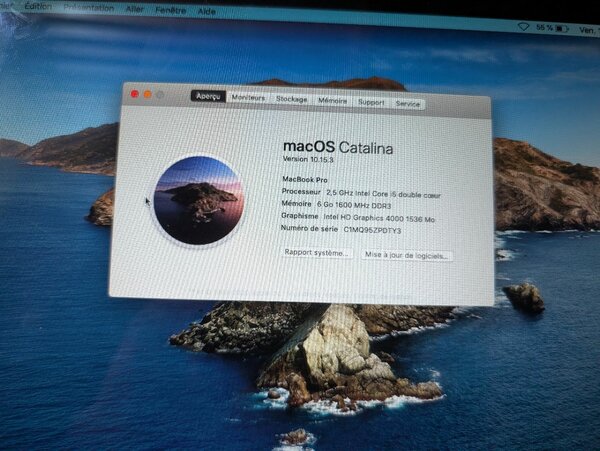Click the 2,5 GHz Intel Core i5 processor value
The width and height of the screenshot is (600, 451).
click(383, 194)
